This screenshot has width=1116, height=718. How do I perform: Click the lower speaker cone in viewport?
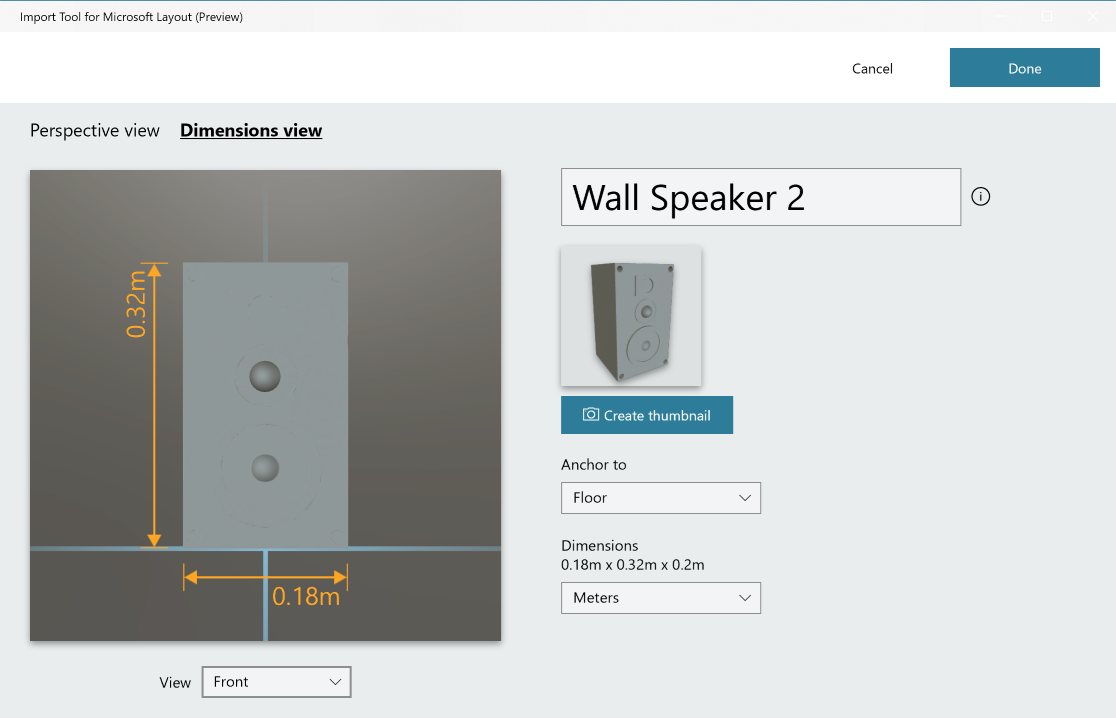click(265, 468)
